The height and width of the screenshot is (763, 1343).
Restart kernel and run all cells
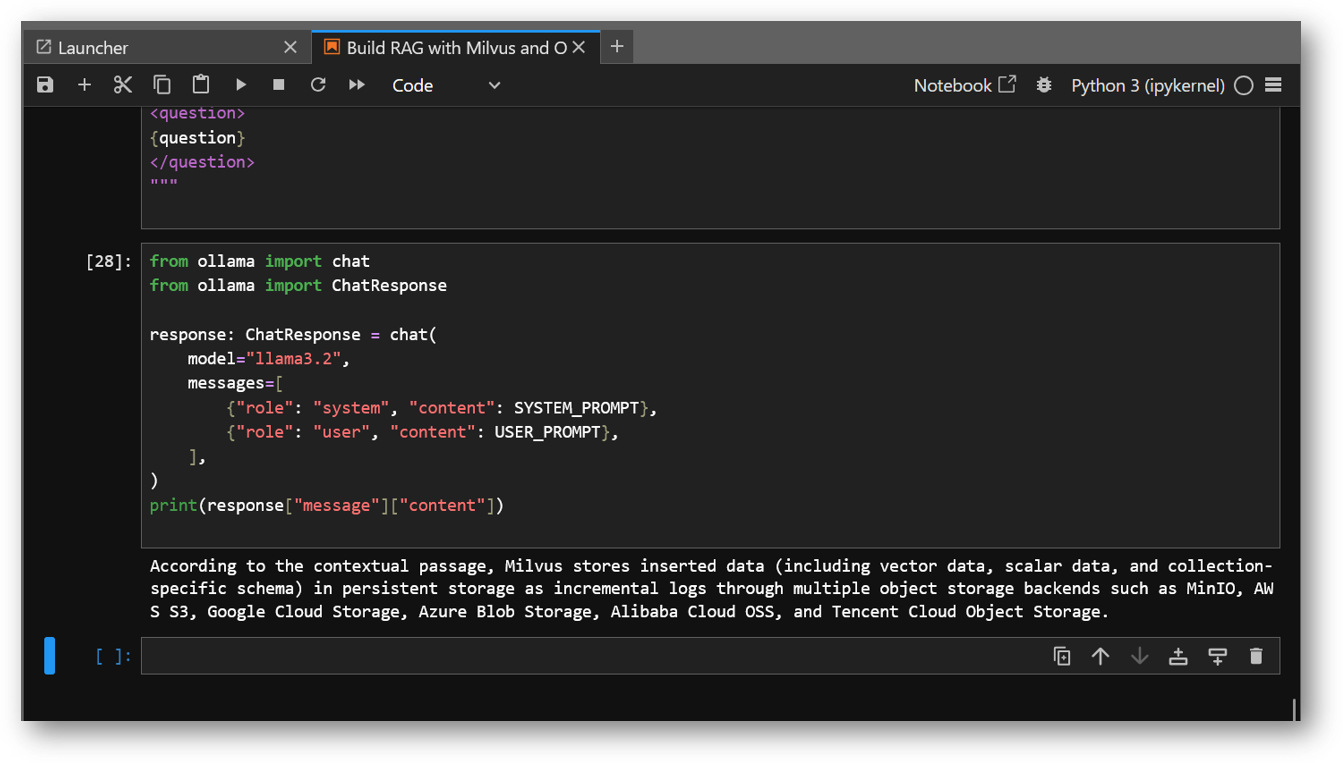tap(357, 85)
